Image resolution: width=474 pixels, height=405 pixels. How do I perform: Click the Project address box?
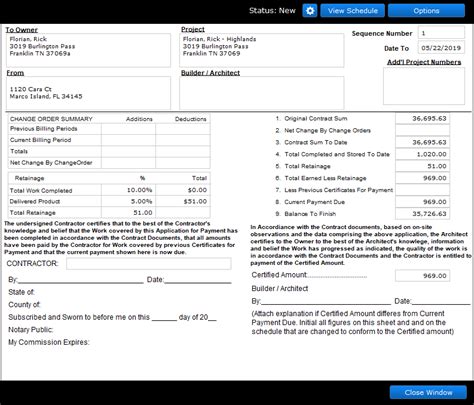[x=262, y=50]
